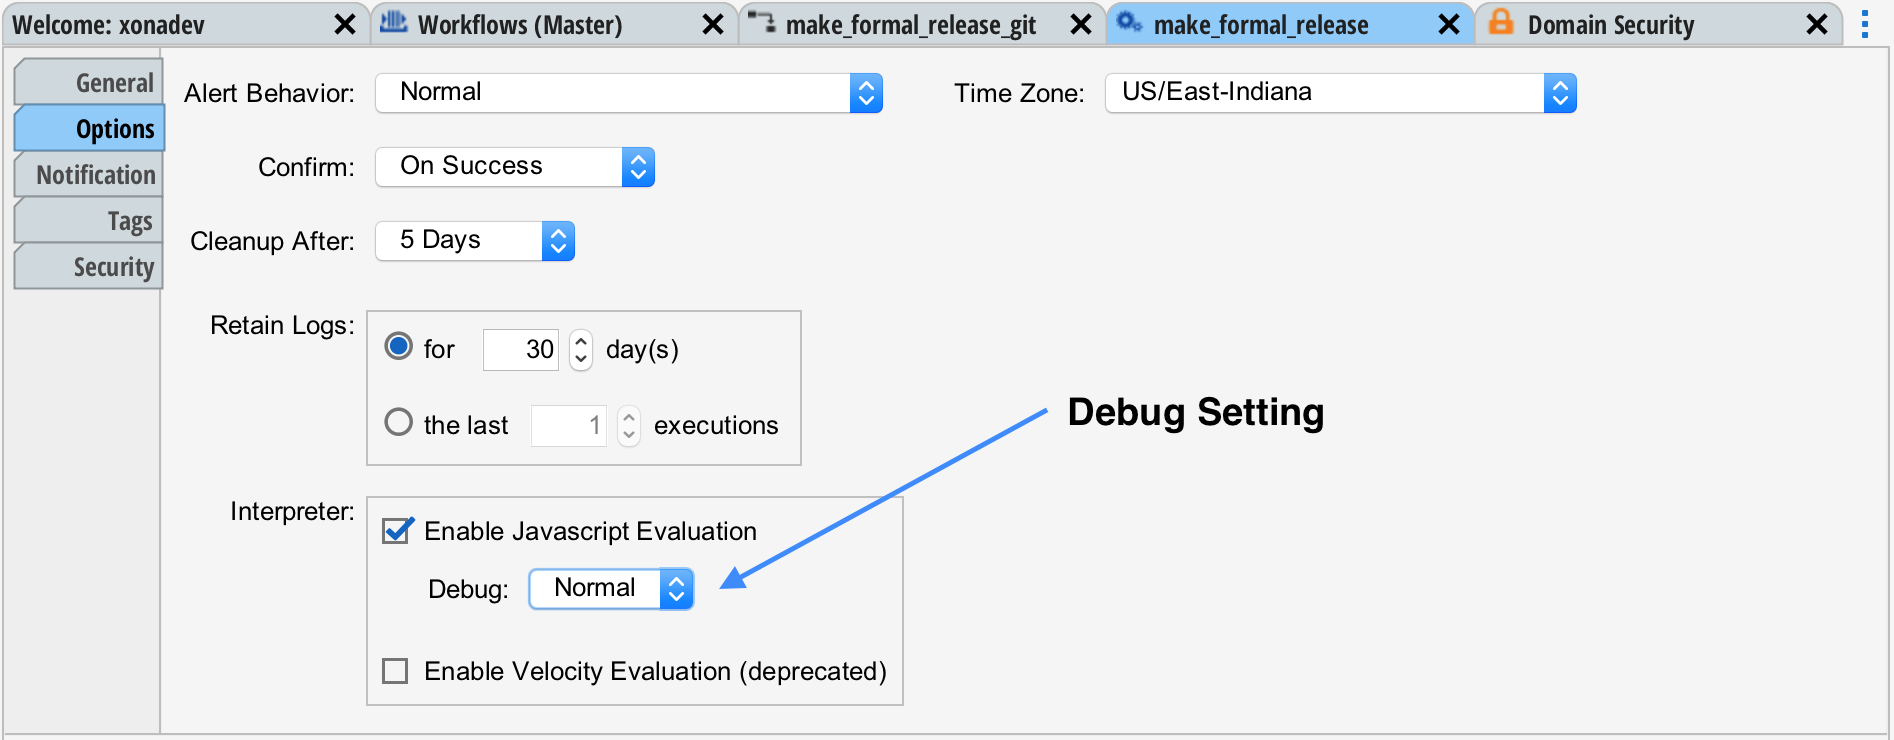Click the bar chart icon on Workflows (Master) tab

coord(394,24)
